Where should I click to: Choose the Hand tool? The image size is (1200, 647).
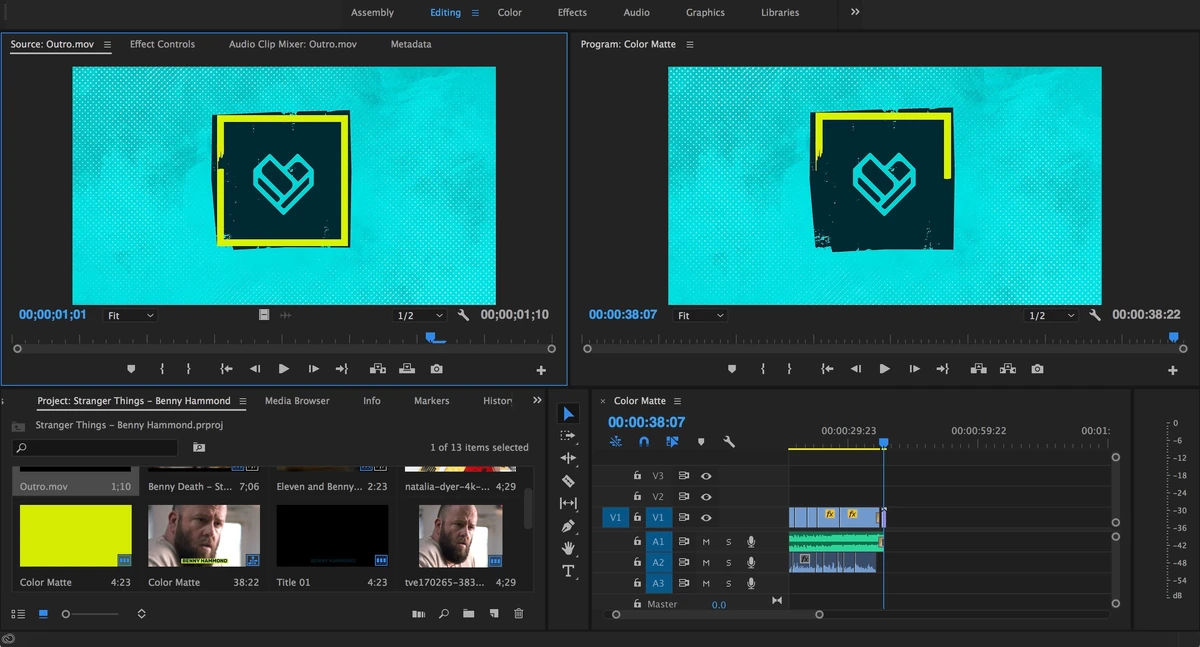(x=568, y=548)
